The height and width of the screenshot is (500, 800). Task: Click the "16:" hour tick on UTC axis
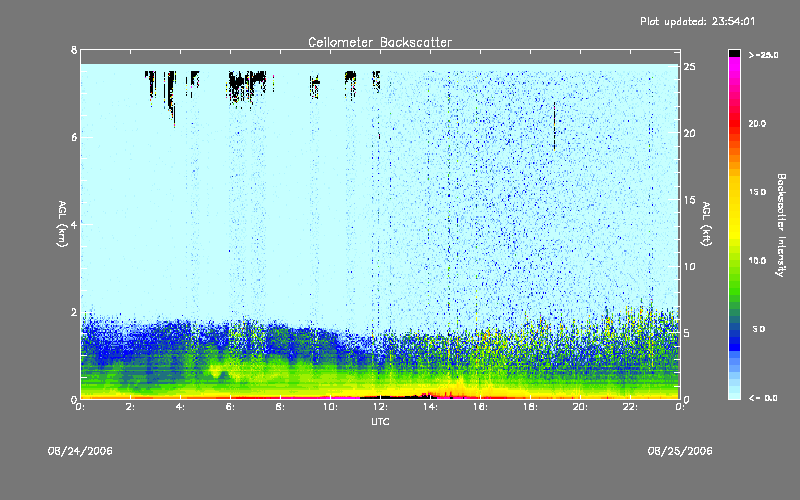[x=480, y=407]
